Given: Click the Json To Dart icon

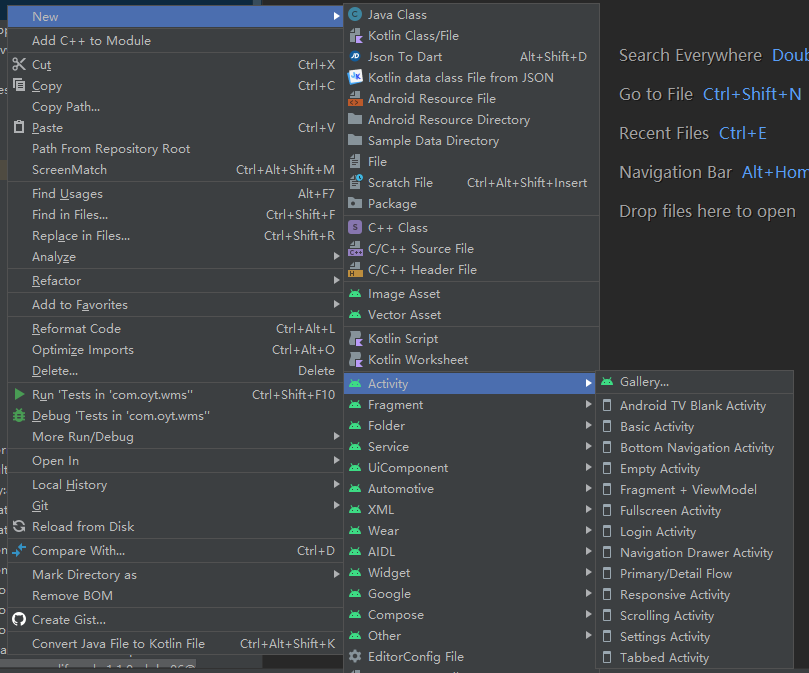Looking at the screenshot, I should [x=355, y=57].
